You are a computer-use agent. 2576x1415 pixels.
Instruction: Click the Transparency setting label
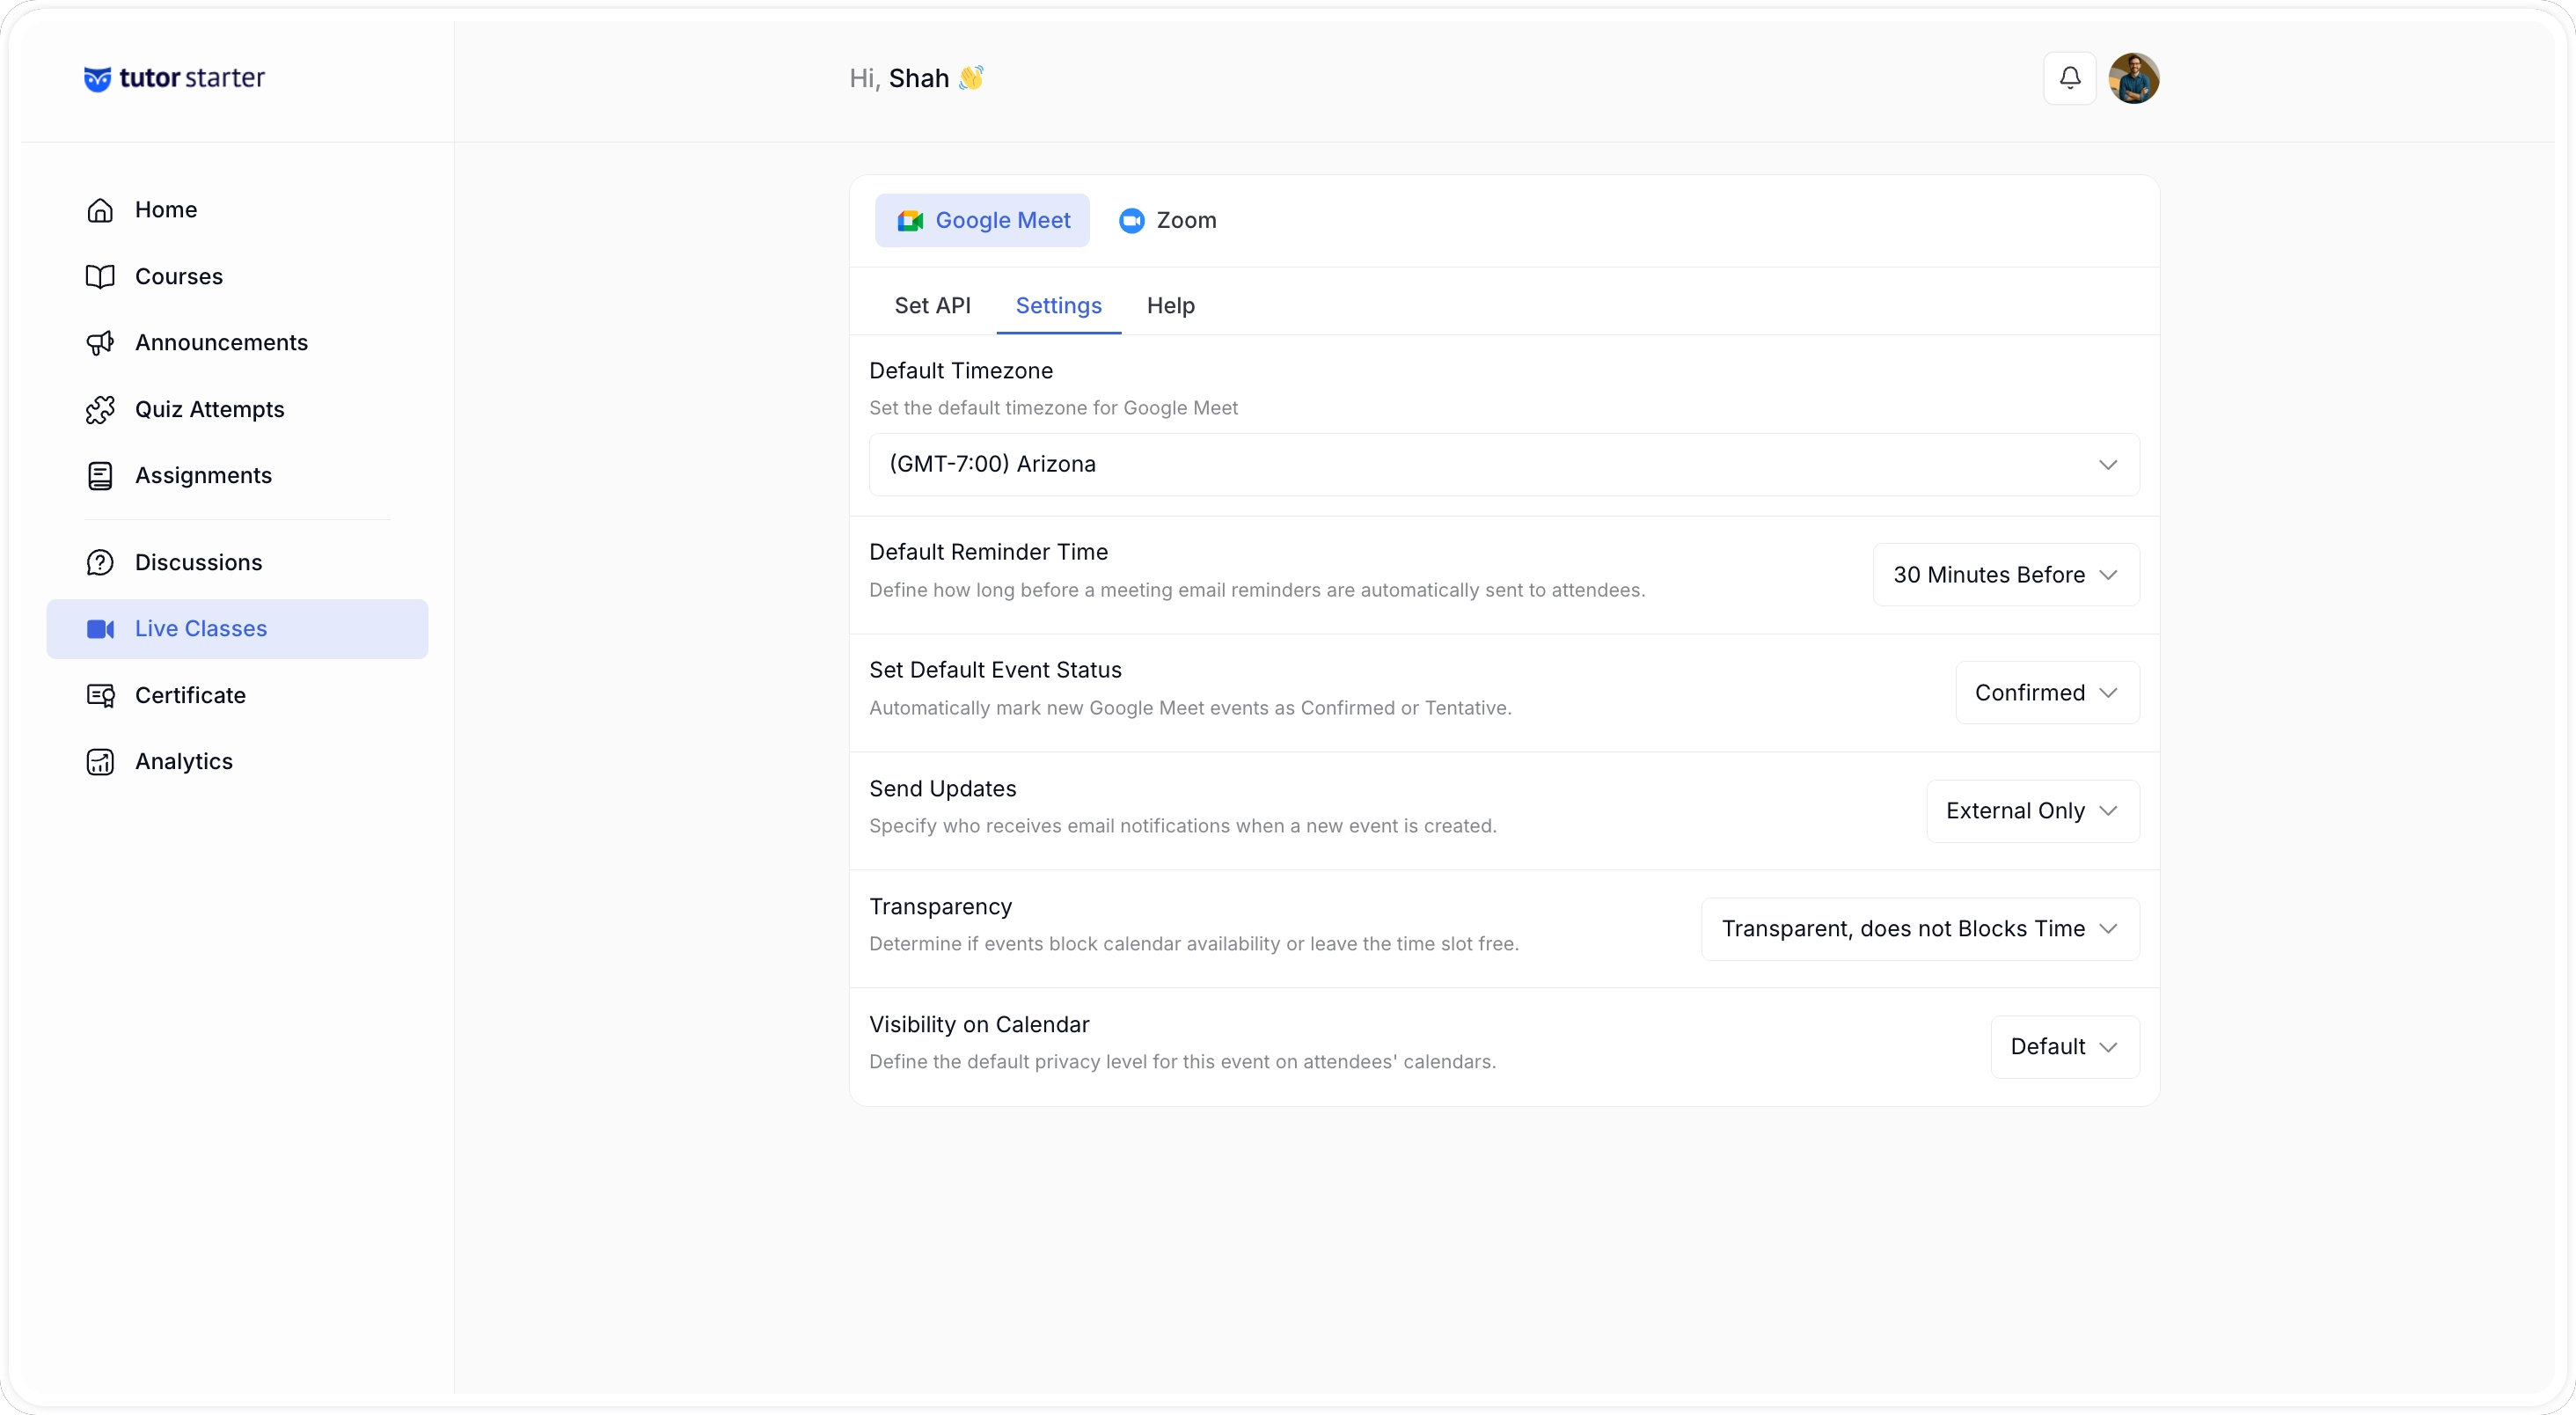(940, 907)
